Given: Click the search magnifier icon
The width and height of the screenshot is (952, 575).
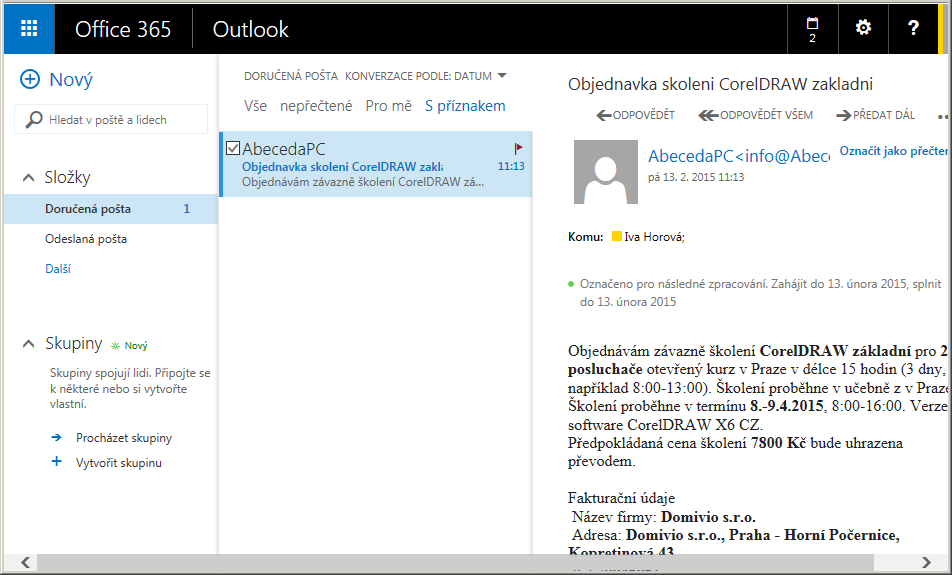Looking at the screenshot, I should coord(33,120).
